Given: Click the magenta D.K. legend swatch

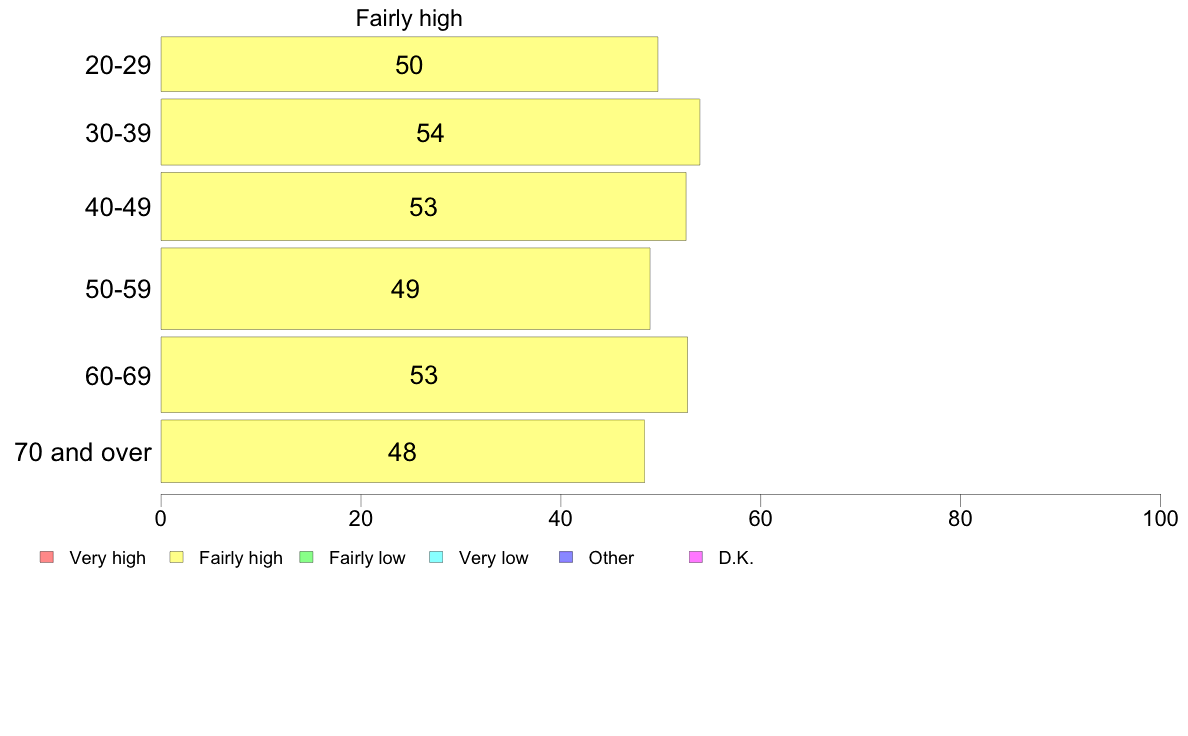Looking at the screenshot, I should click(696, 557).
